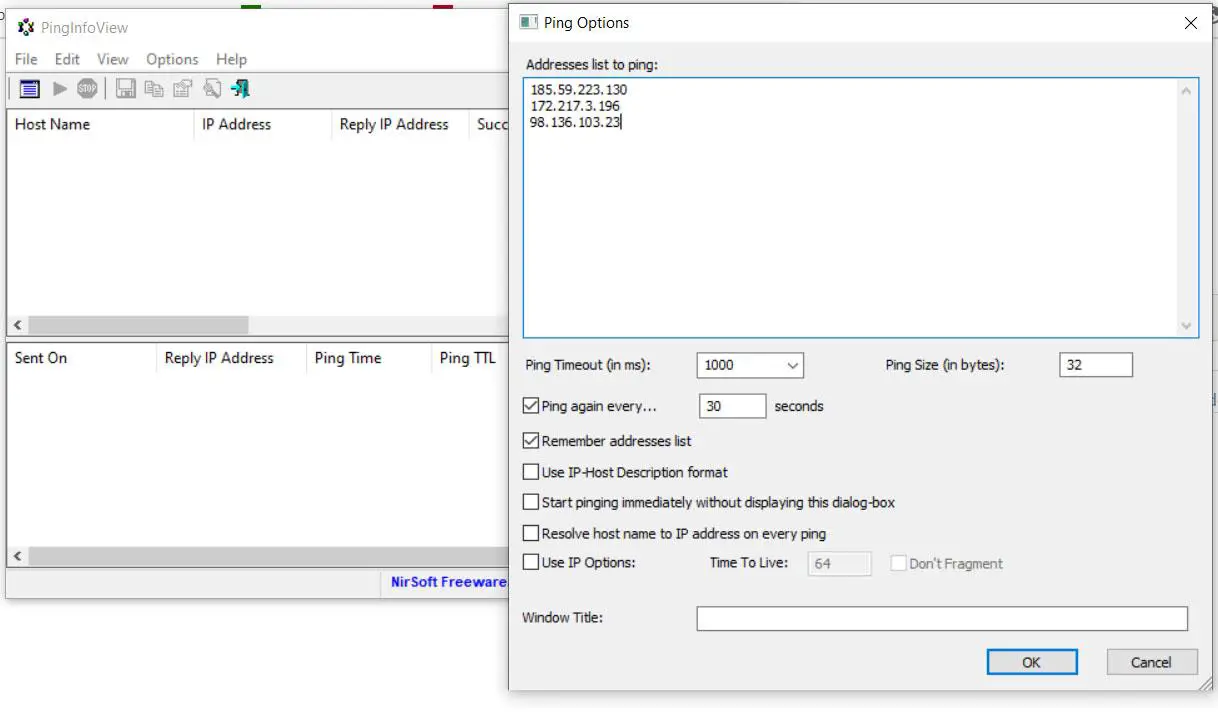This screenshot has height=714, width=1218.
Task: Click the Save floppy disk toolbar icon
Action: click(x=126, y=89)
